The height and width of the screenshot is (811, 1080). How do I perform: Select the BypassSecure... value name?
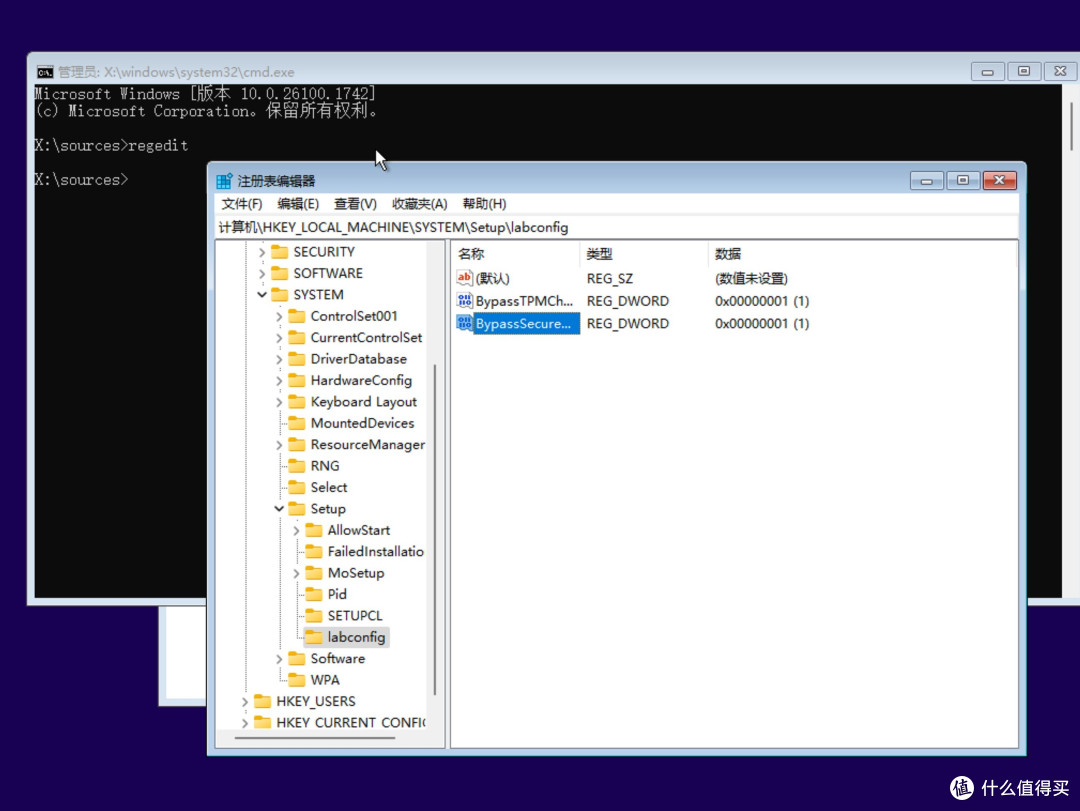click(x=526, y=323)
